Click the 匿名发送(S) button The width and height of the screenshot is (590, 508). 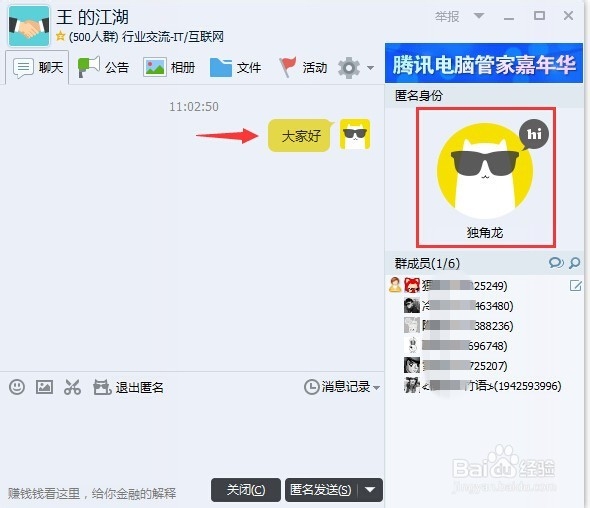point(321,490)
